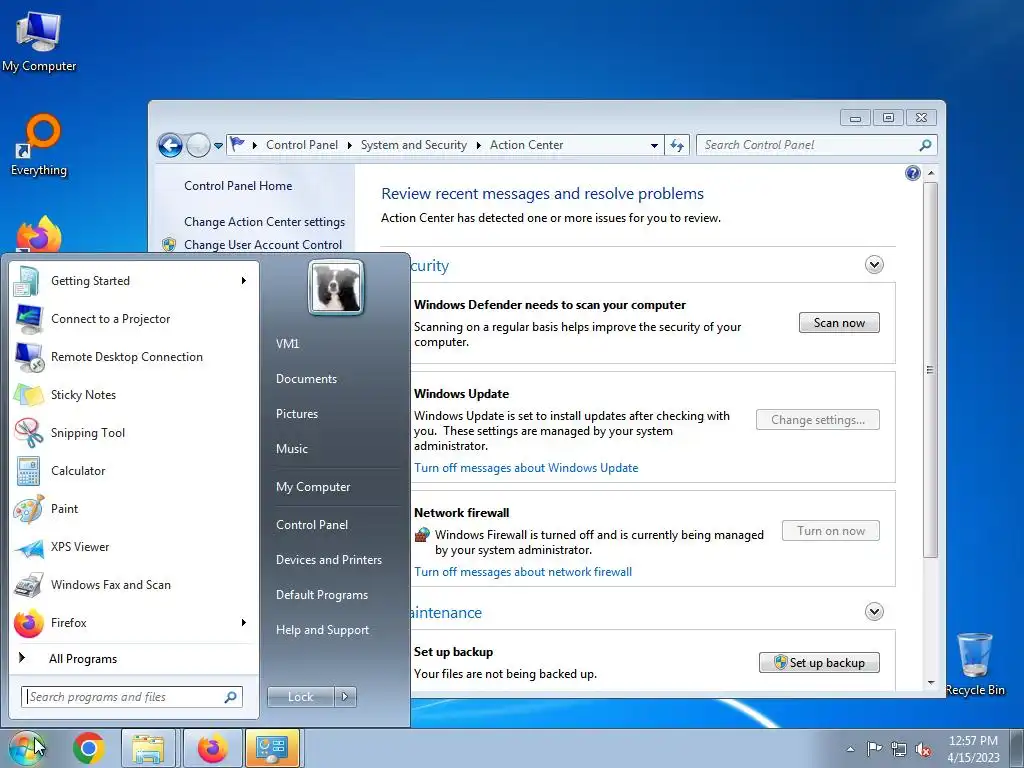Expand Getting Started submenu arrow
This screenshot has width=1024, height=768.
(x=243, y=281)
